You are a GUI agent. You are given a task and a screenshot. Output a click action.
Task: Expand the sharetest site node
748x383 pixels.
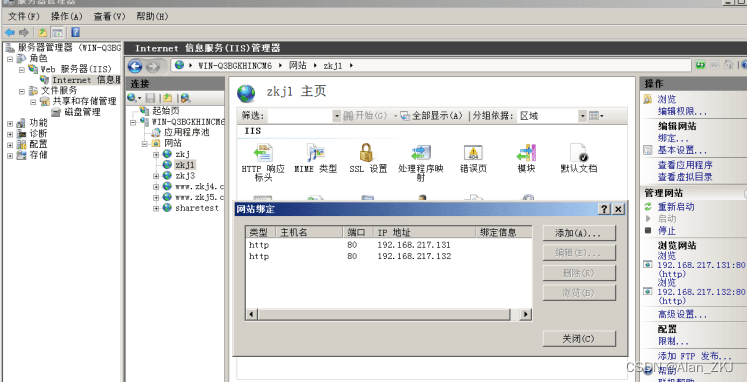(x=156, y=208)
